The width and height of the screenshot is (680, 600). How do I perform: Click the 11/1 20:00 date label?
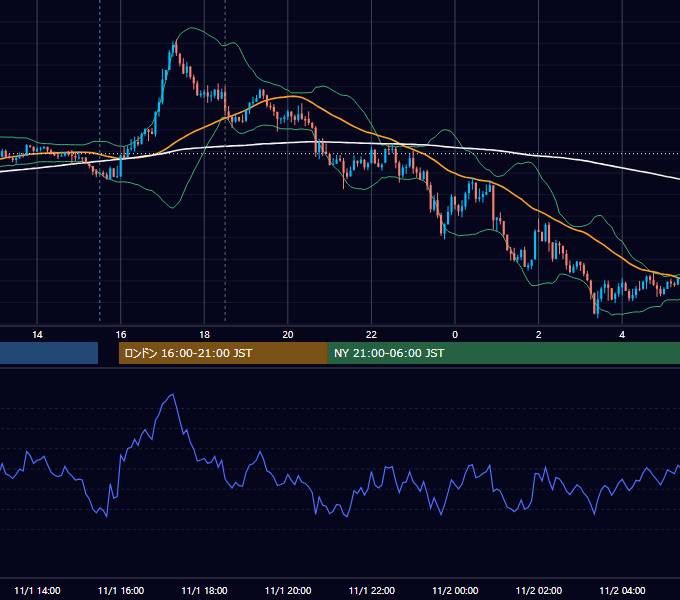[x=288, y=590]
